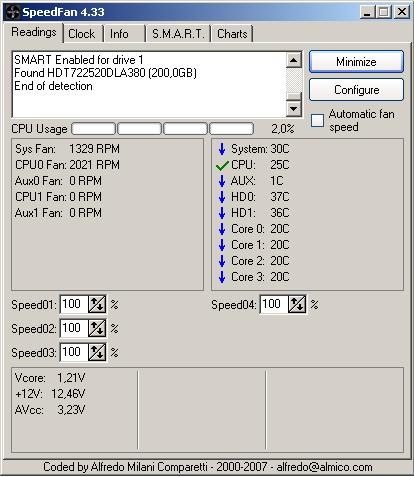The width and height of the screenshot is (414, 477).
Task: Click the blue arrow icon next to HD0
Action: point(222,197)
